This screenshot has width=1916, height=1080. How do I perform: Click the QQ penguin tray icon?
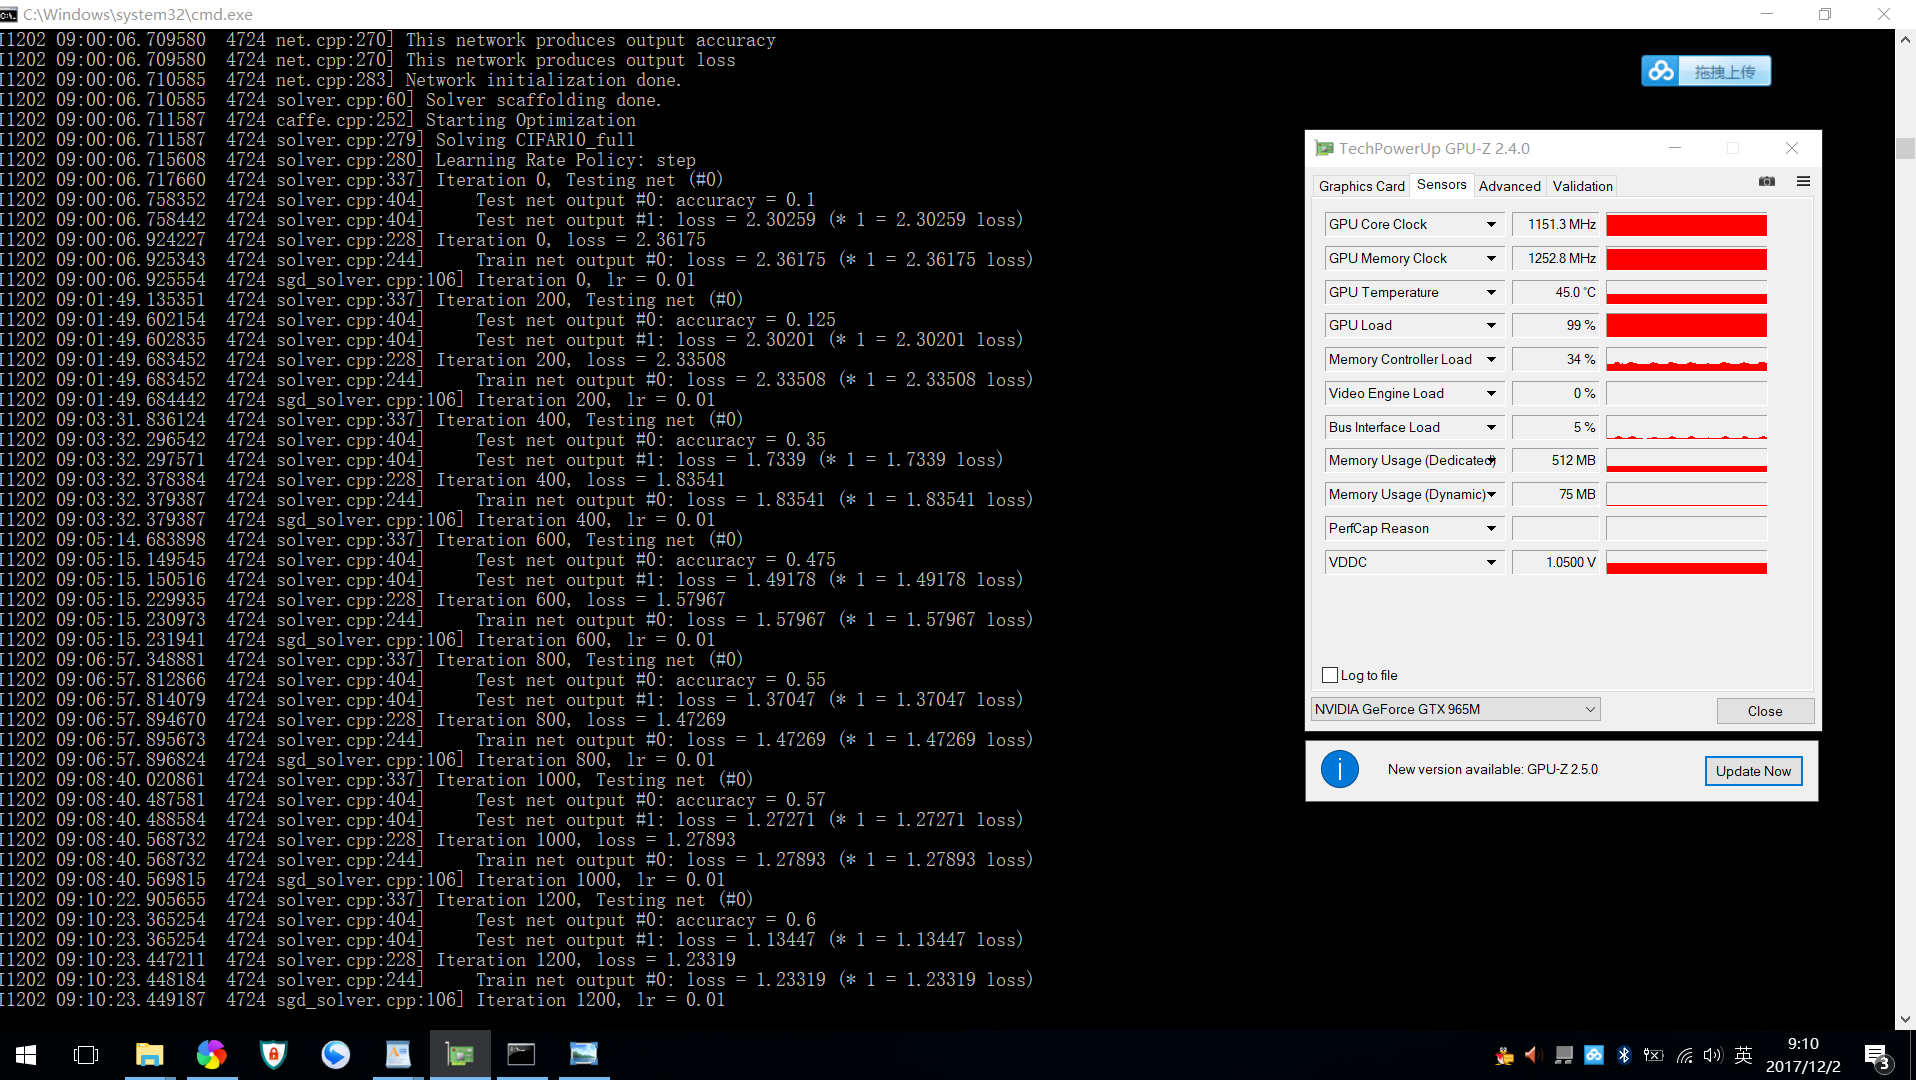point(1504,1055)
